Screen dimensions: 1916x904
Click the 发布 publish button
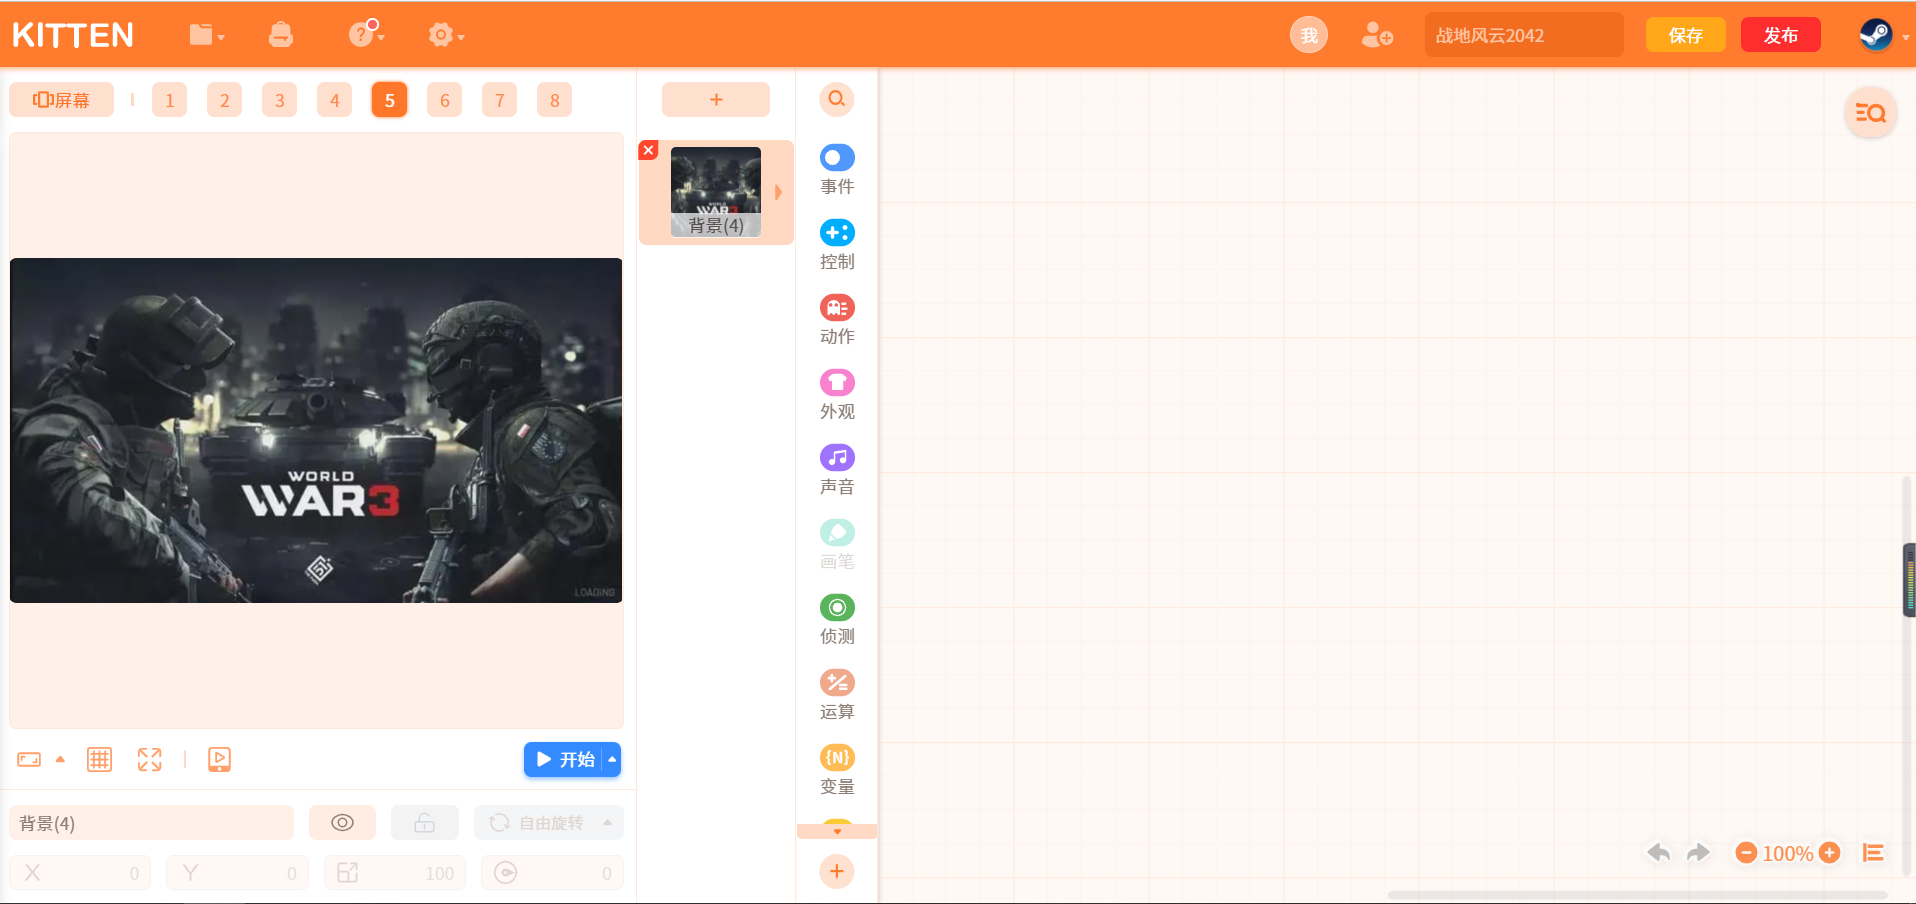1781,35
